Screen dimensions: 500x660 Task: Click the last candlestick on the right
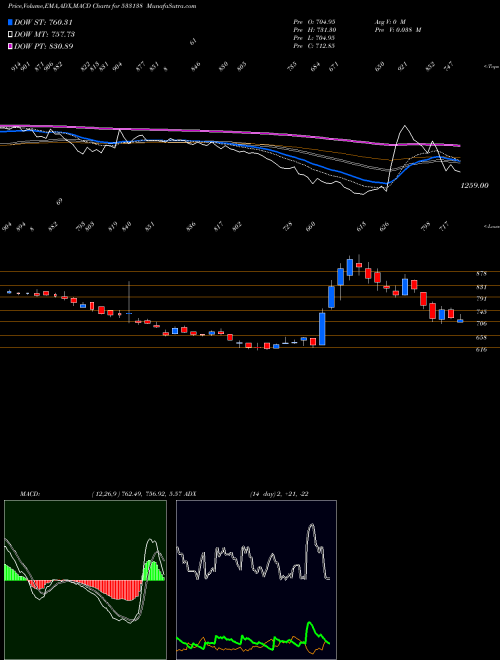pos(460,319)
